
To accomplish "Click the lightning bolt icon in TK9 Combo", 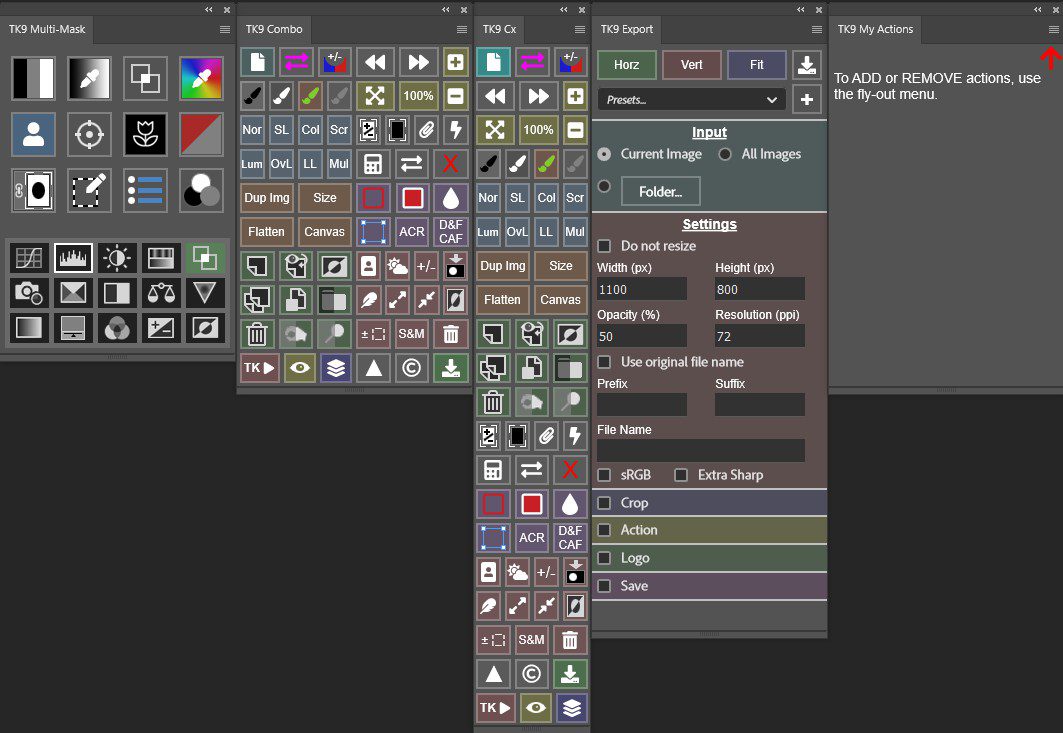I will coord(456,130).
